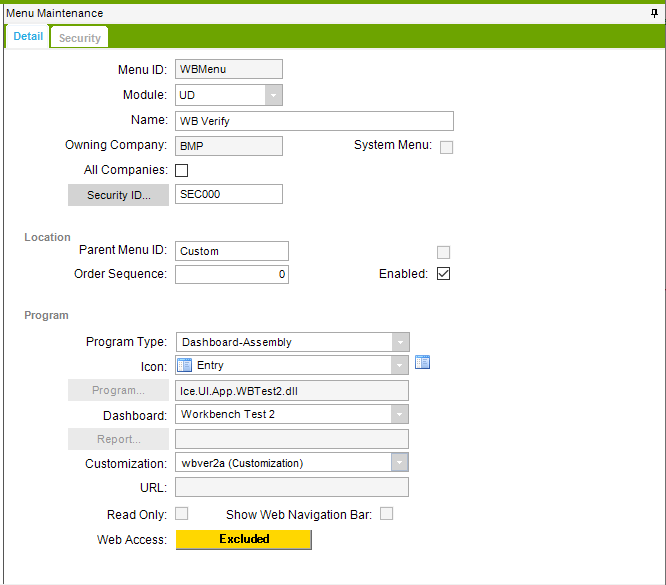Open the Customization dropdown arrow

point(399,462)
